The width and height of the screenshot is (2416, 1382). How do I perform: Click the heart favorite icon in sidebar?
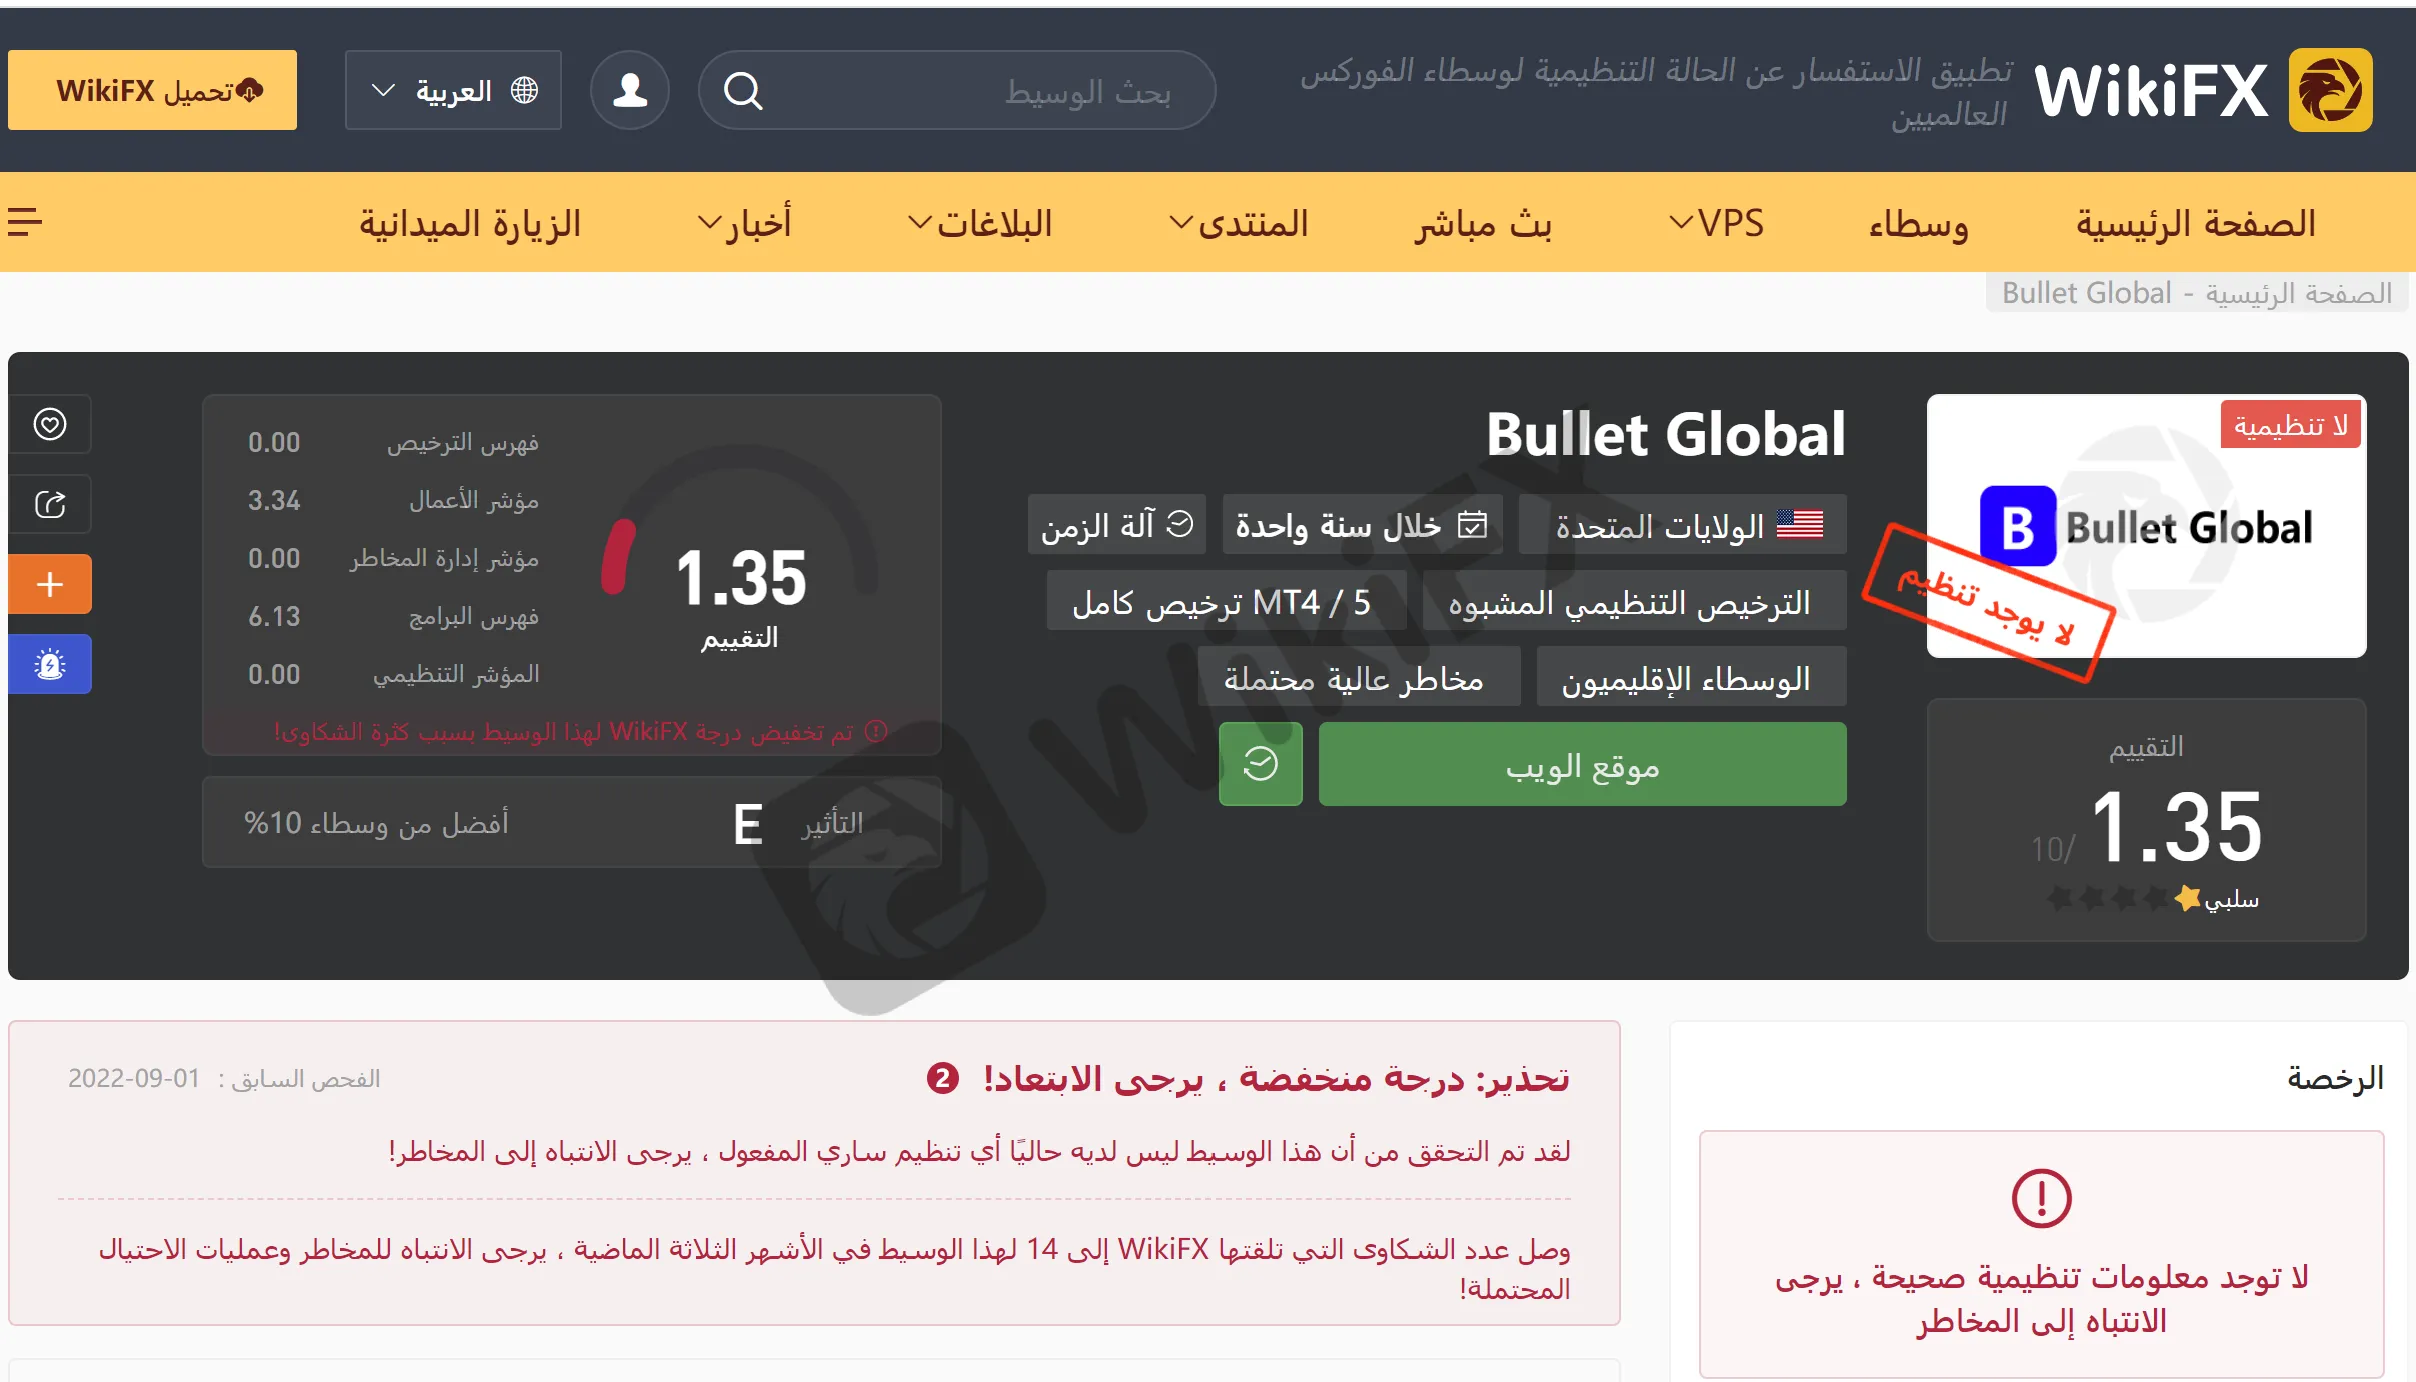(x=50, y=424)
